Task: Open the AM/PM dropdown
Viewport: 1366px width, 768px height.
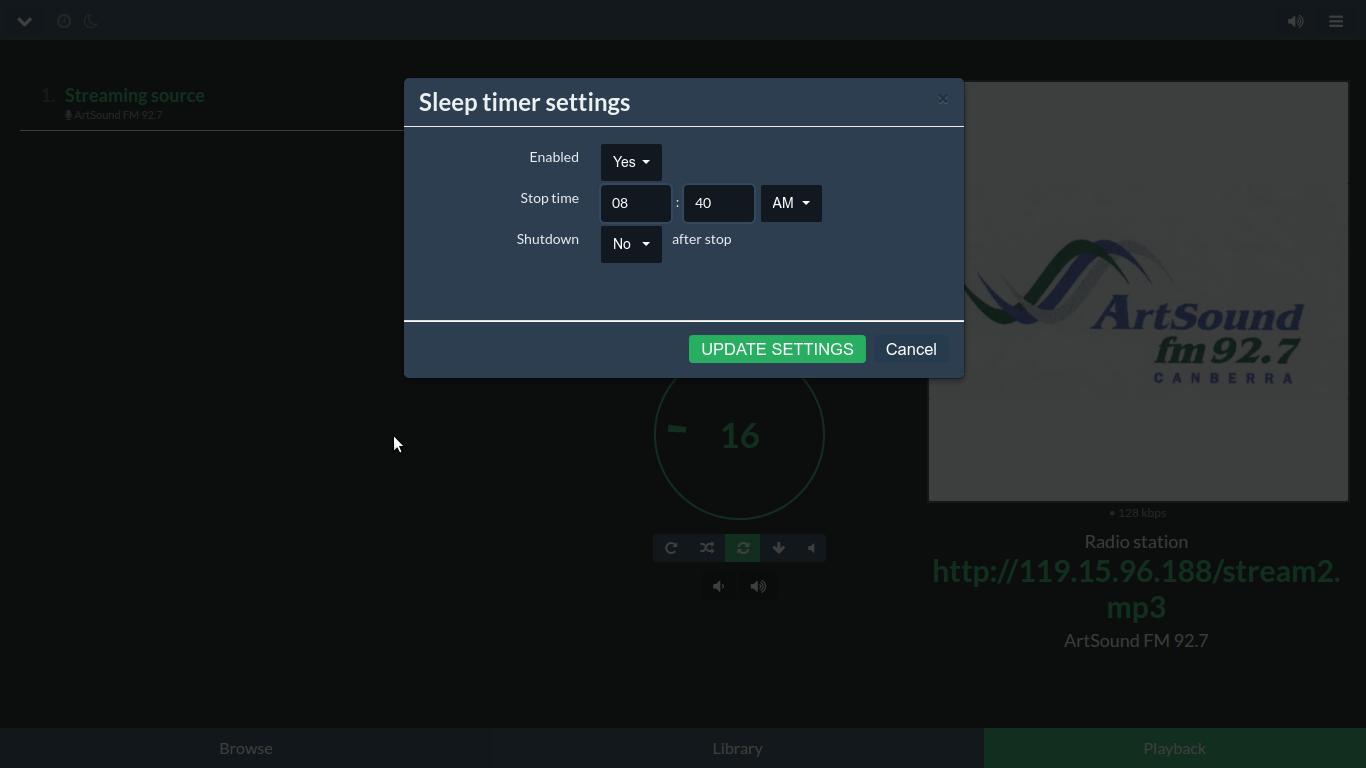Action: pyautogui.click(x=791, y=203)
